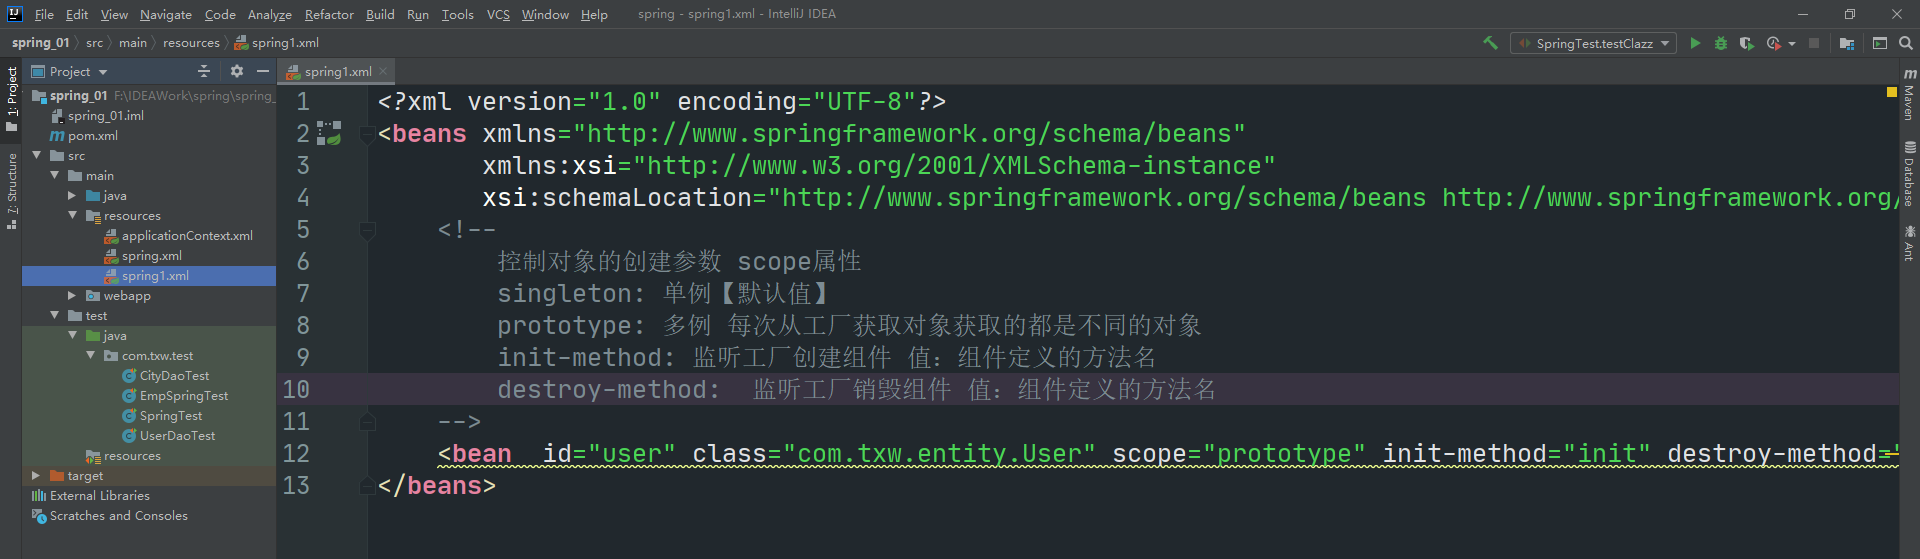
Task: Click spring1.xml breadcrumb in navigation bar
Action: coord(277,43)
